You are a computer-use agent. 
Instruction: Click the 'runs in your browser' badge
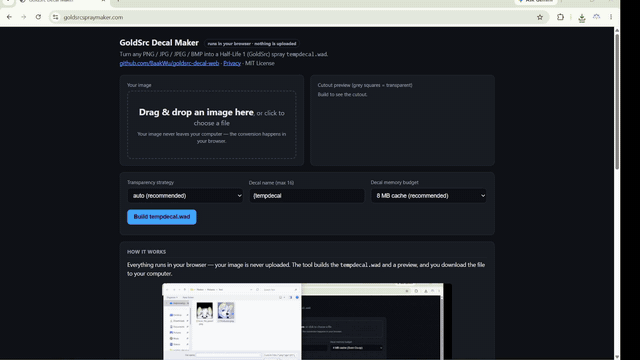(252, 44)
